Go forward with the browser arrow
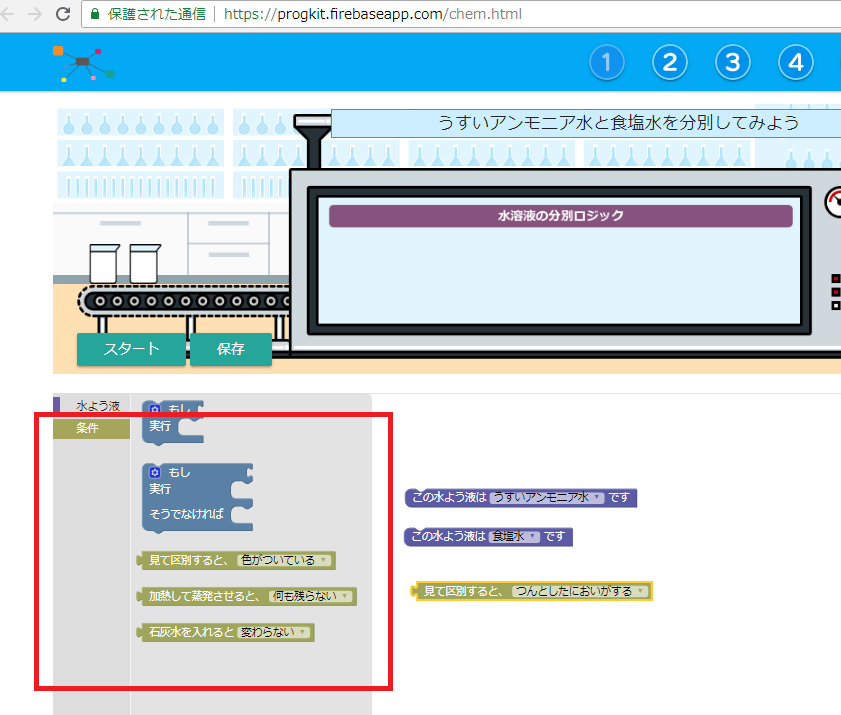 (x=35, y=14)
